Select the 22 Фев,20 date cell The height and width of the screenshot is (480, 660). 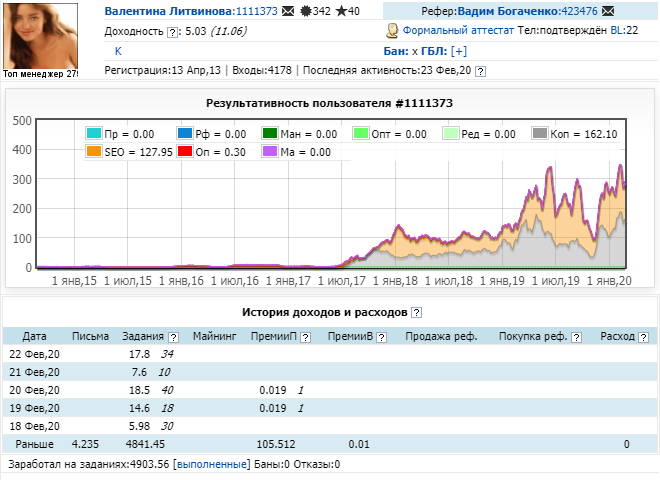[35, 354]
